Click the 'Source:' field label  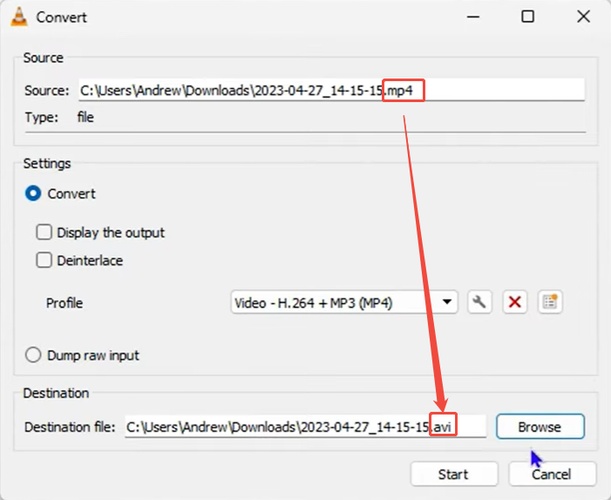(47, 90)
